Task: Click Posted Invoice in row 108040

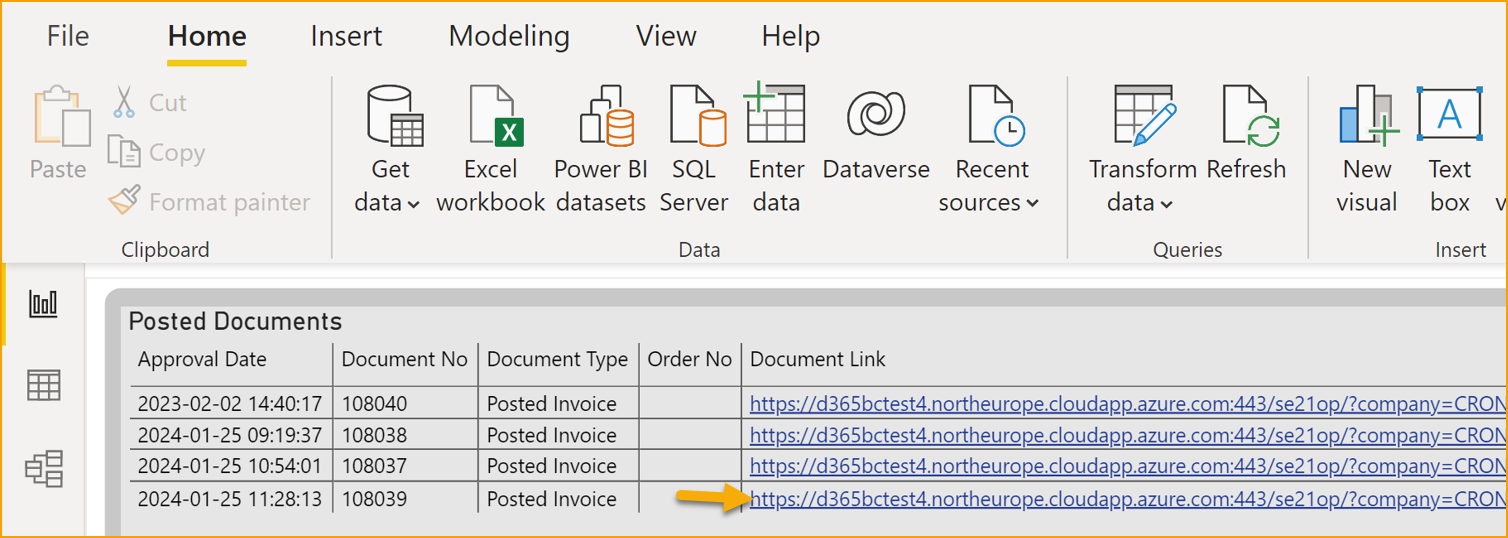Action: point(551,404)
